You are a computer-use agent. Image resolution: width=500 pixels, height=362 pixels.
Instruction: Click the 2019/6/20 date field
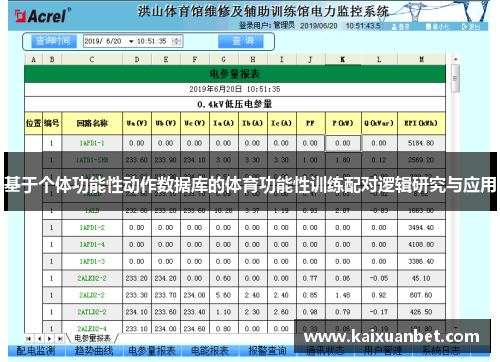103,41
